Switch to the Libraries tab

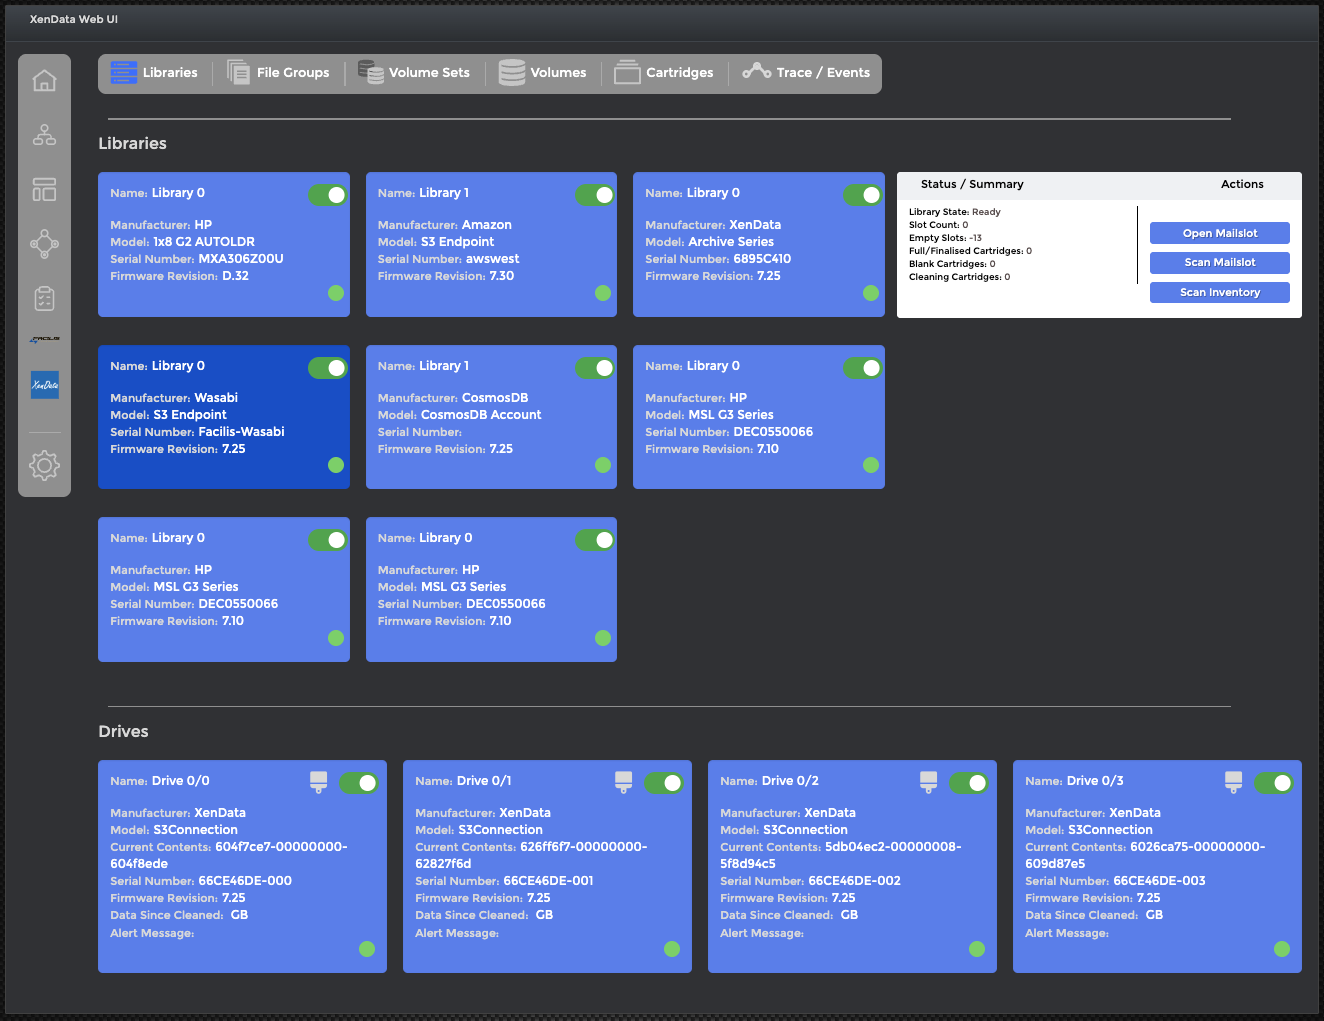coord(154,73)
